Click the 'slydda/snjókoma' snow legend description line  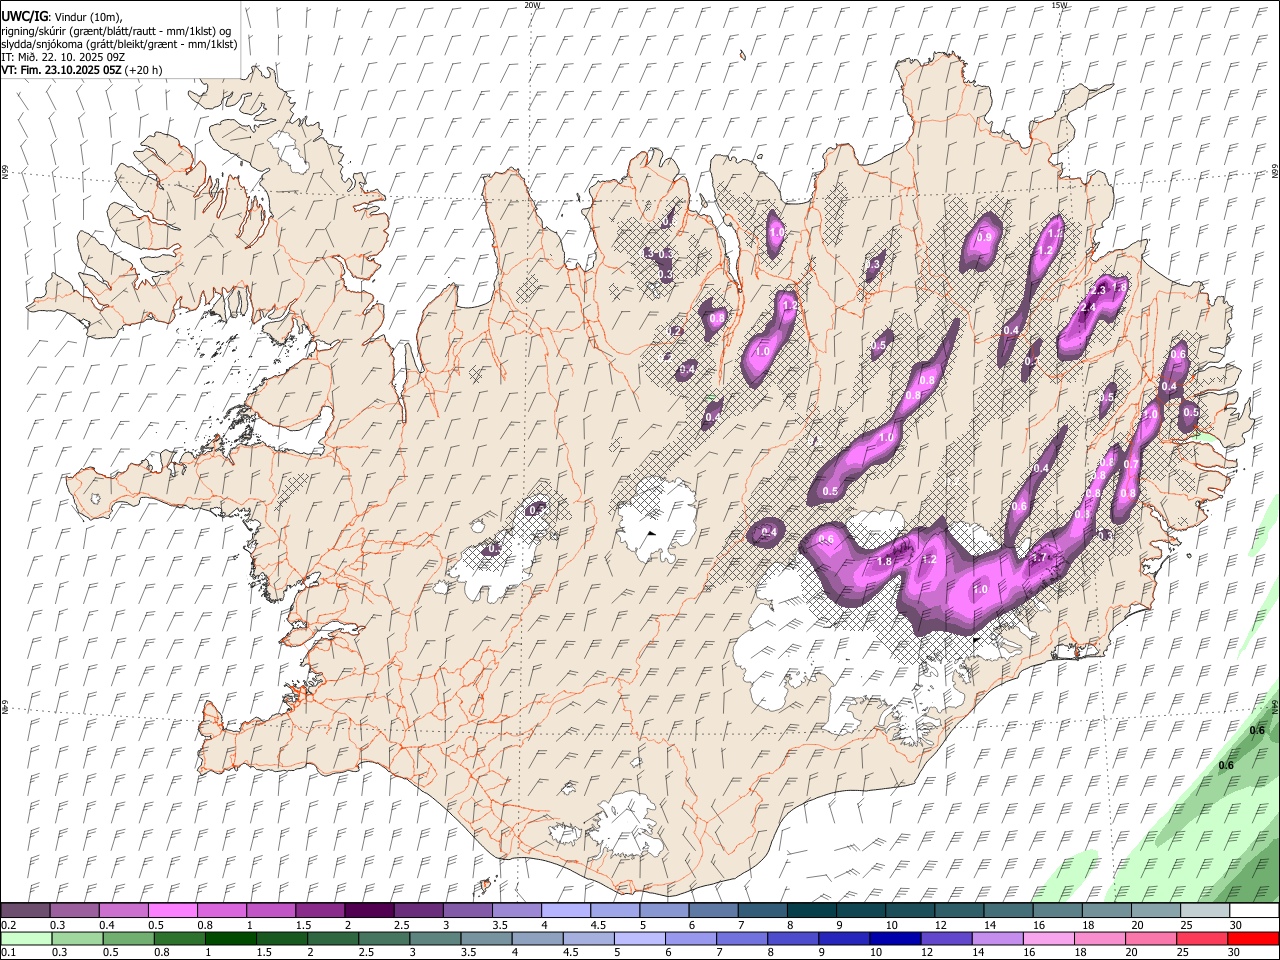pyautogui.click(x=119, y=44)
